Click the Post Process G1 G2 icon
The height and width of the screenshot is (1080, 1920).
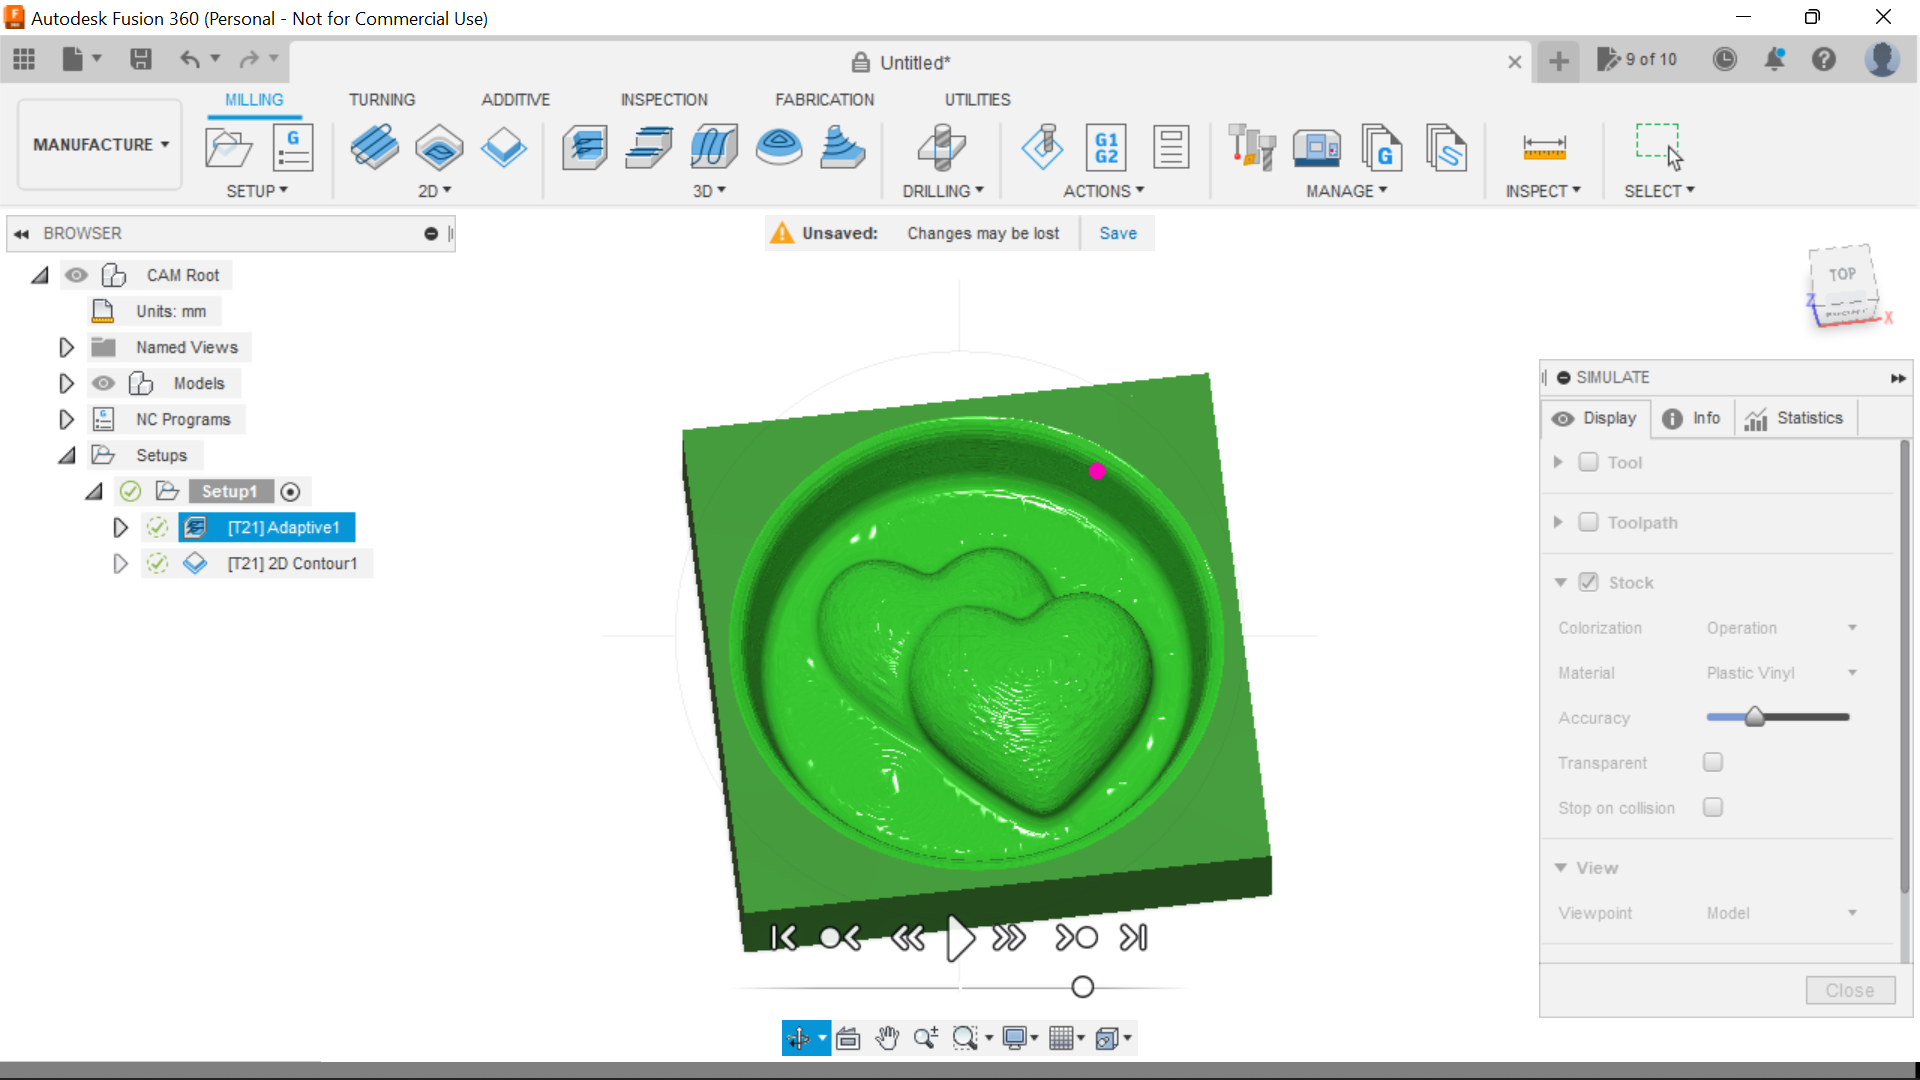coord(1106,148)
